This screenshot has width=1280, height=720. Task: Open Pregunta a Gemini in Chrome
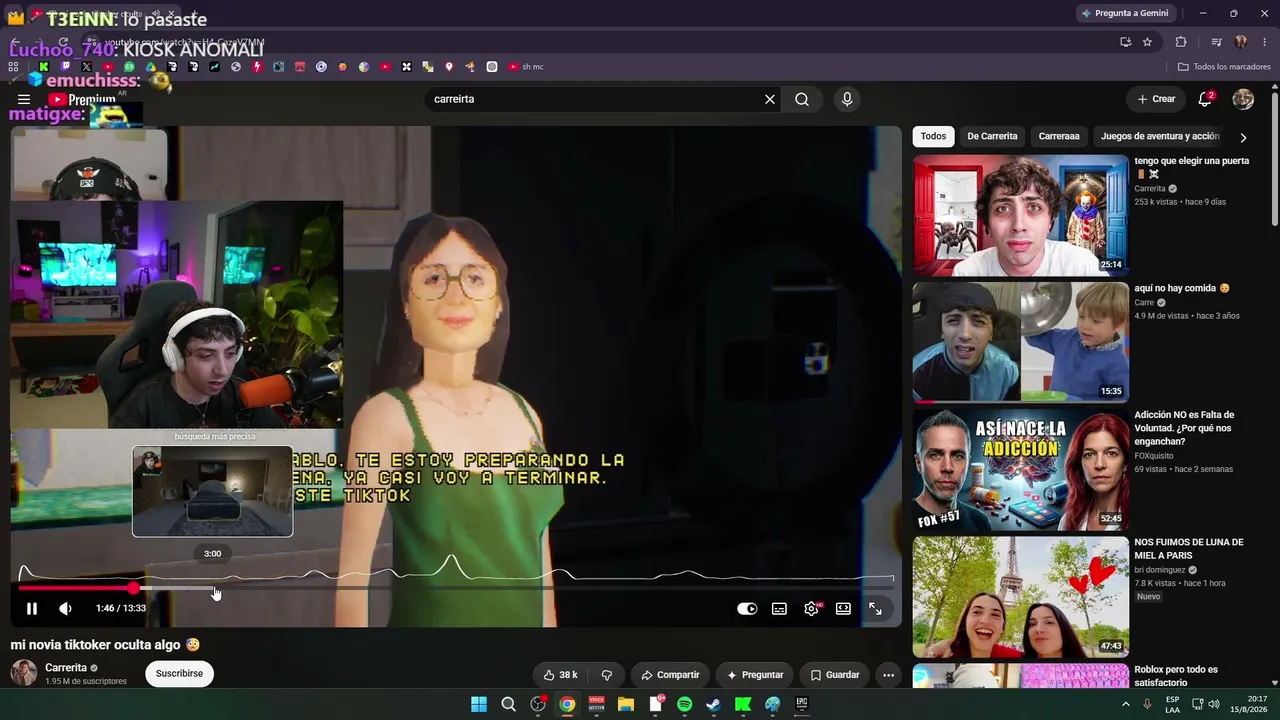1125,13
